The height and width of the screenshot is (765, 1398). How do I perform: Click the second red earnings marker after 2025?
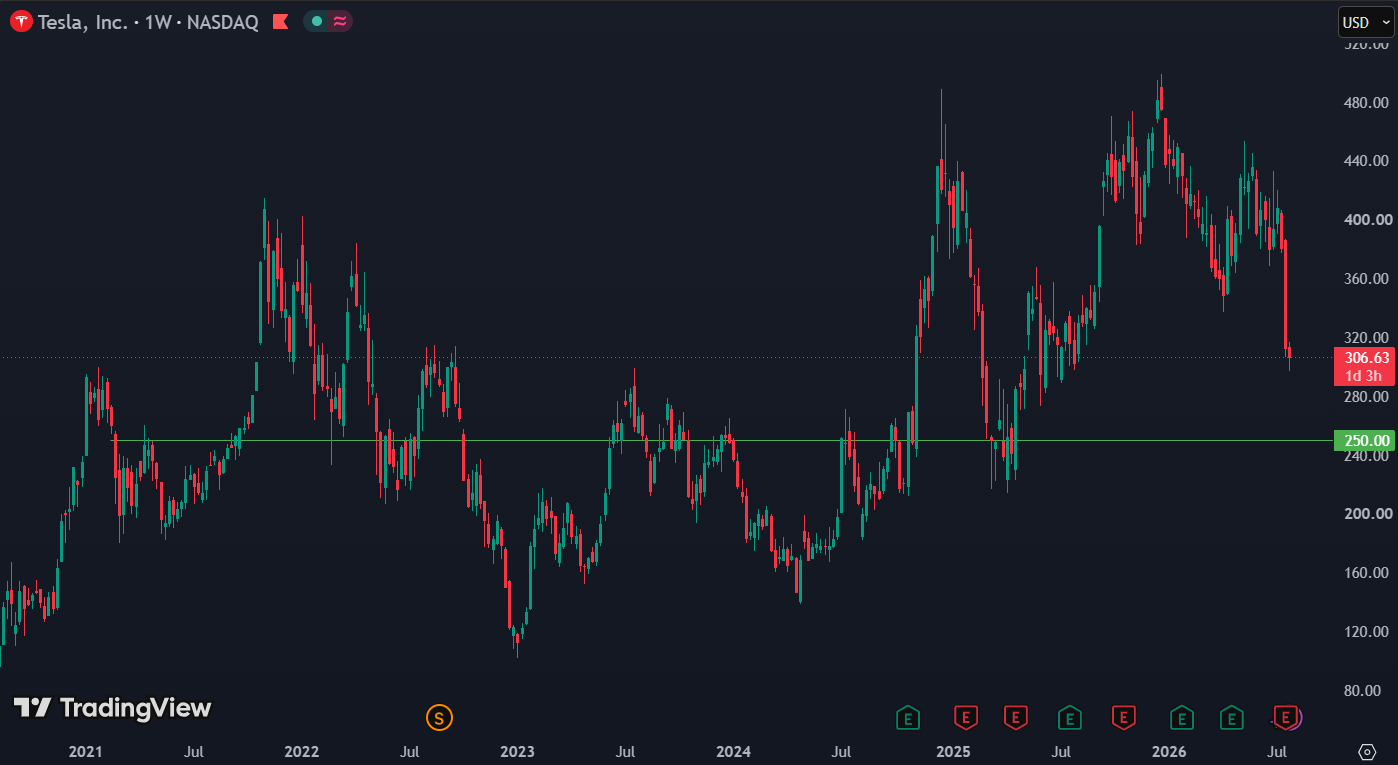[x=1015, y=717]
